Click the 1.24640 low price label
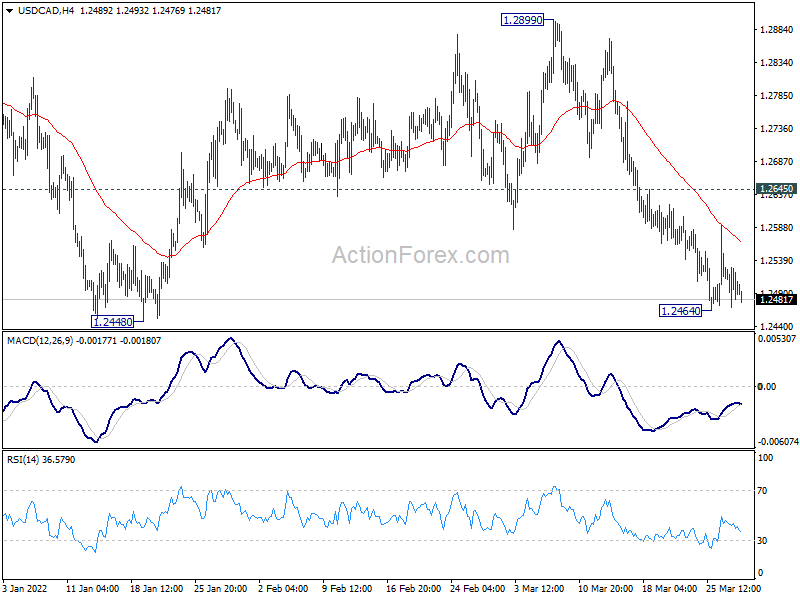 coord(681,311)
